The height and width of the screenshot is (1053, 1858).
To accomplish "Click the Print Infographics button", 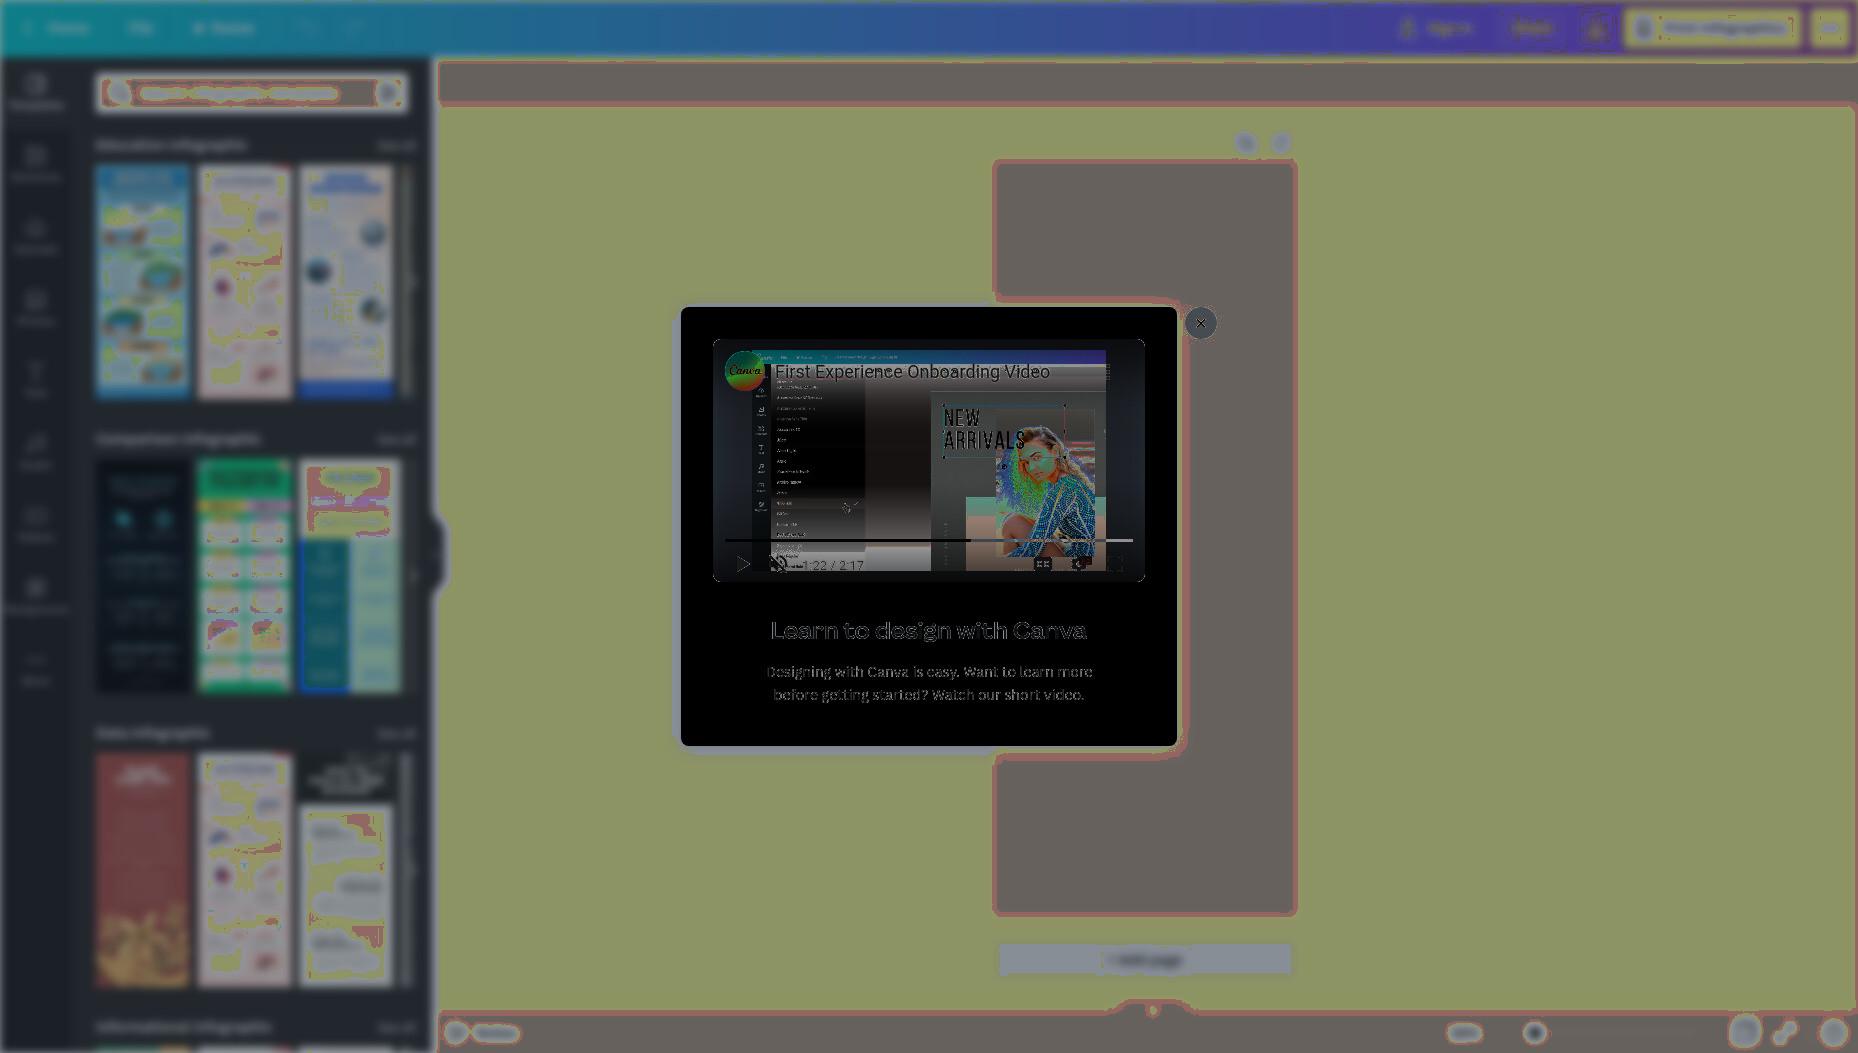I will pyautogui.click(x=1713, y=28).
